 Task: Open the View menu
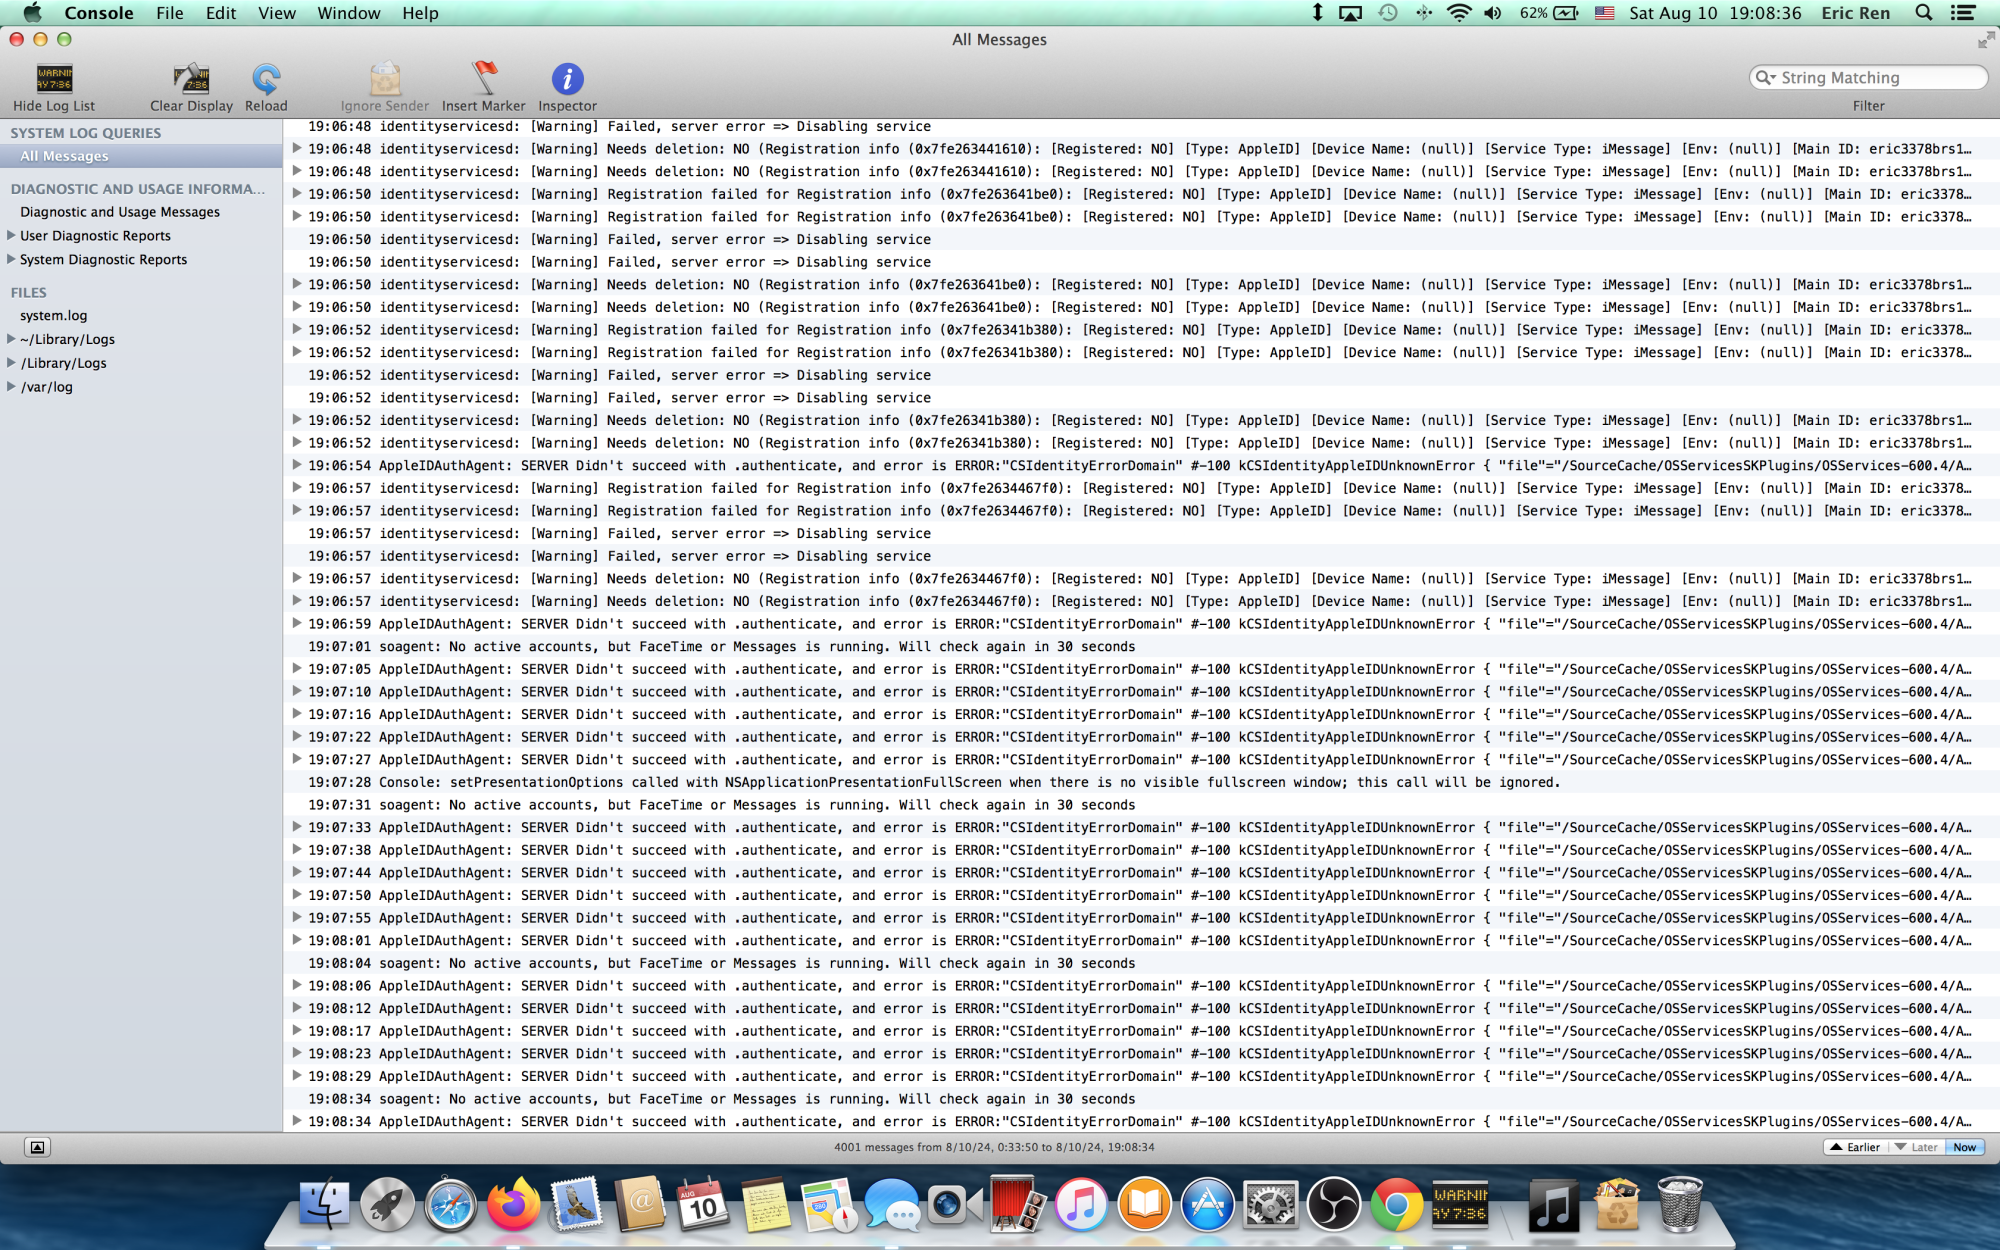coord(276,13)
